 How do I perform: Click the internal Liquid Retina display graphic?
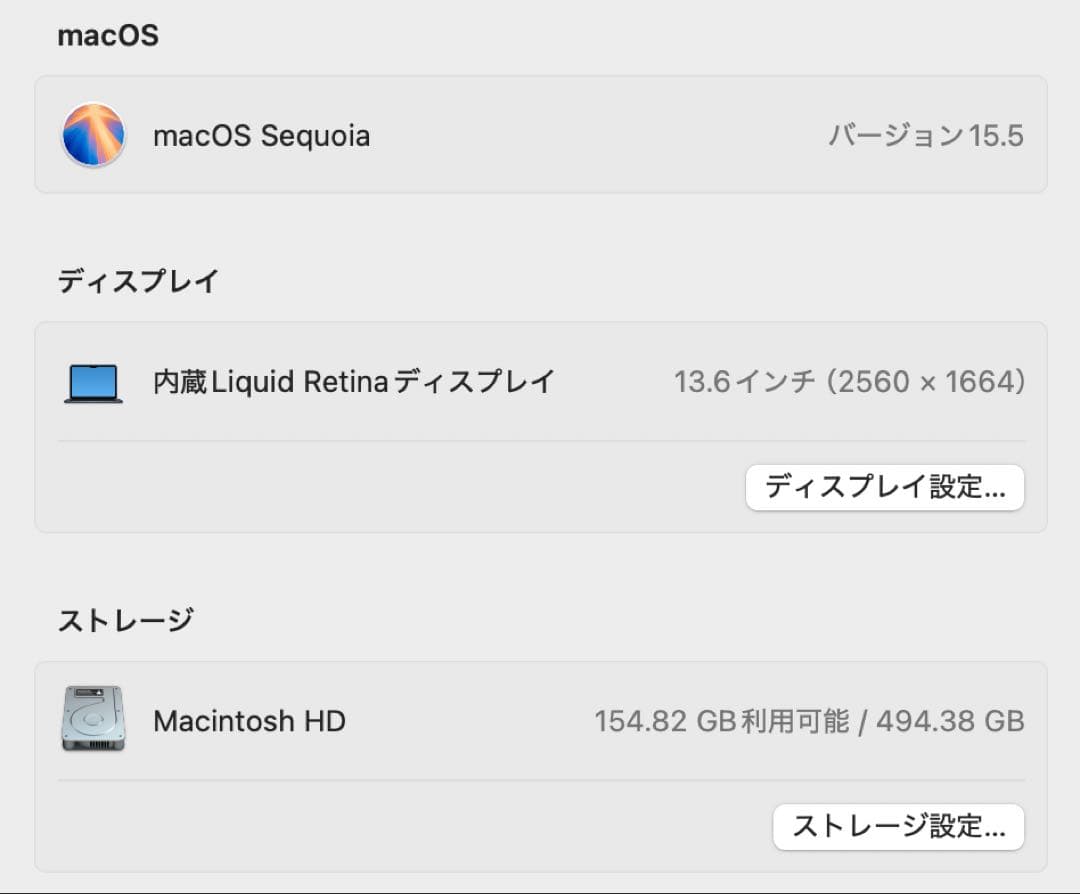(x=92, y=383)
